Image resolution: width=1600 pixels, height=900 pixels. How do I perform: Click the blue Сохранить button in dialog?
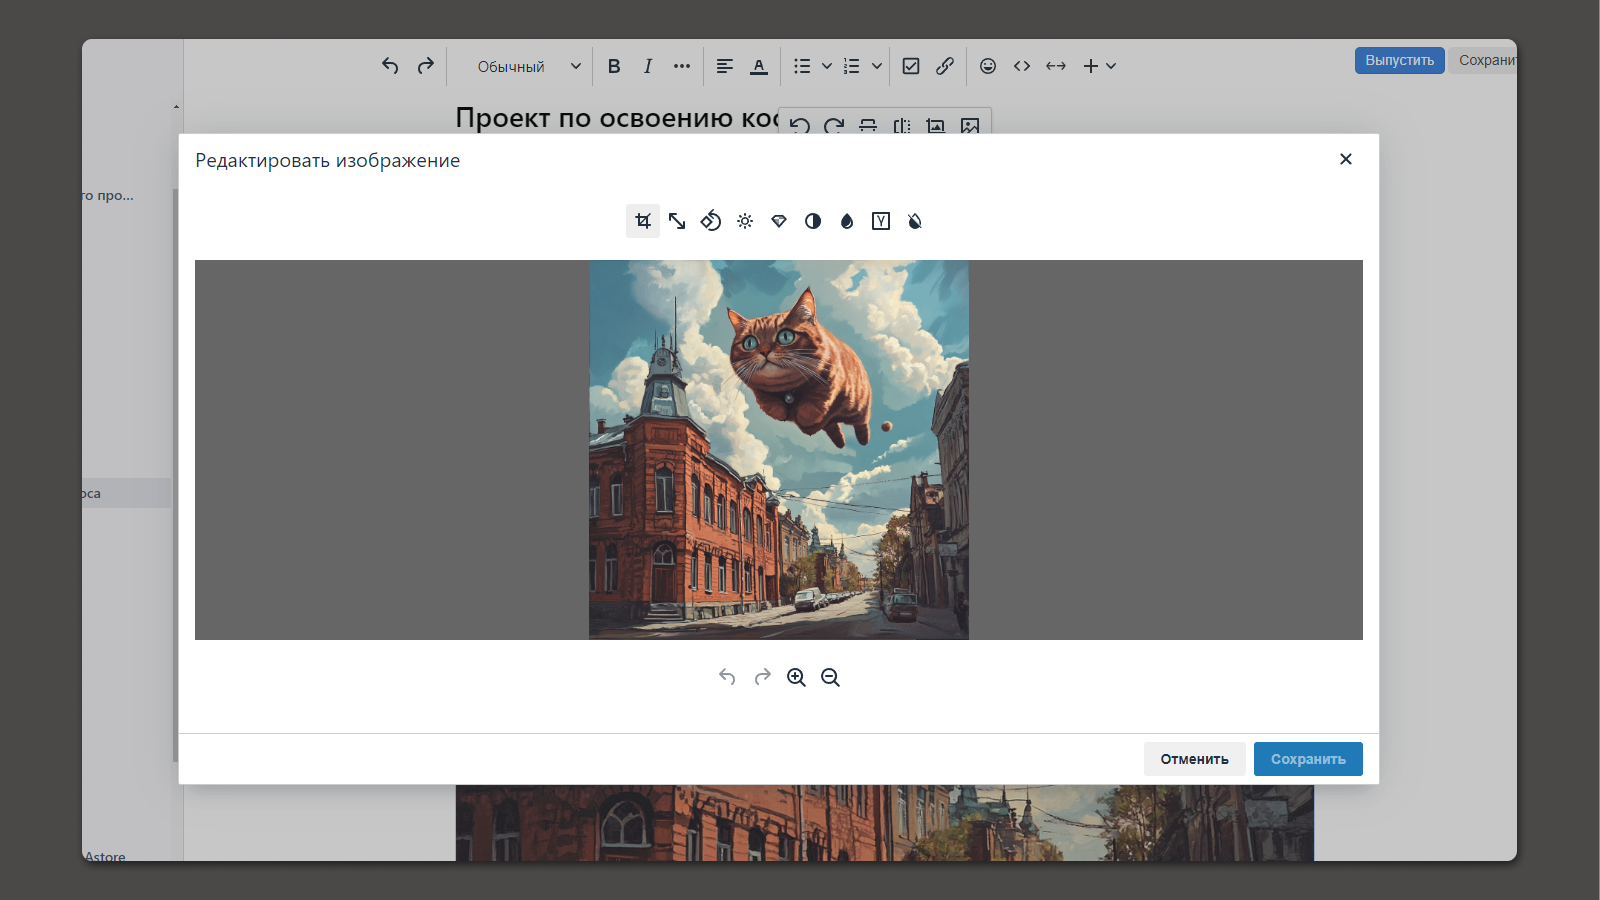(1308, 759)
